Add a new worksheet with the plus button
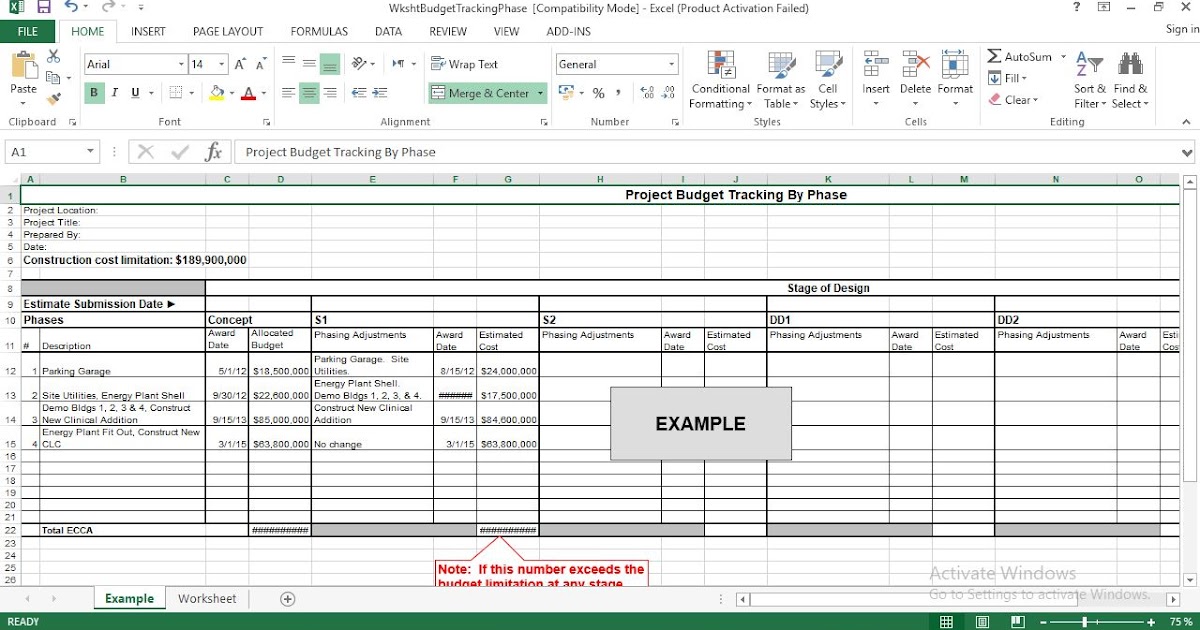 tap(287, 598)
